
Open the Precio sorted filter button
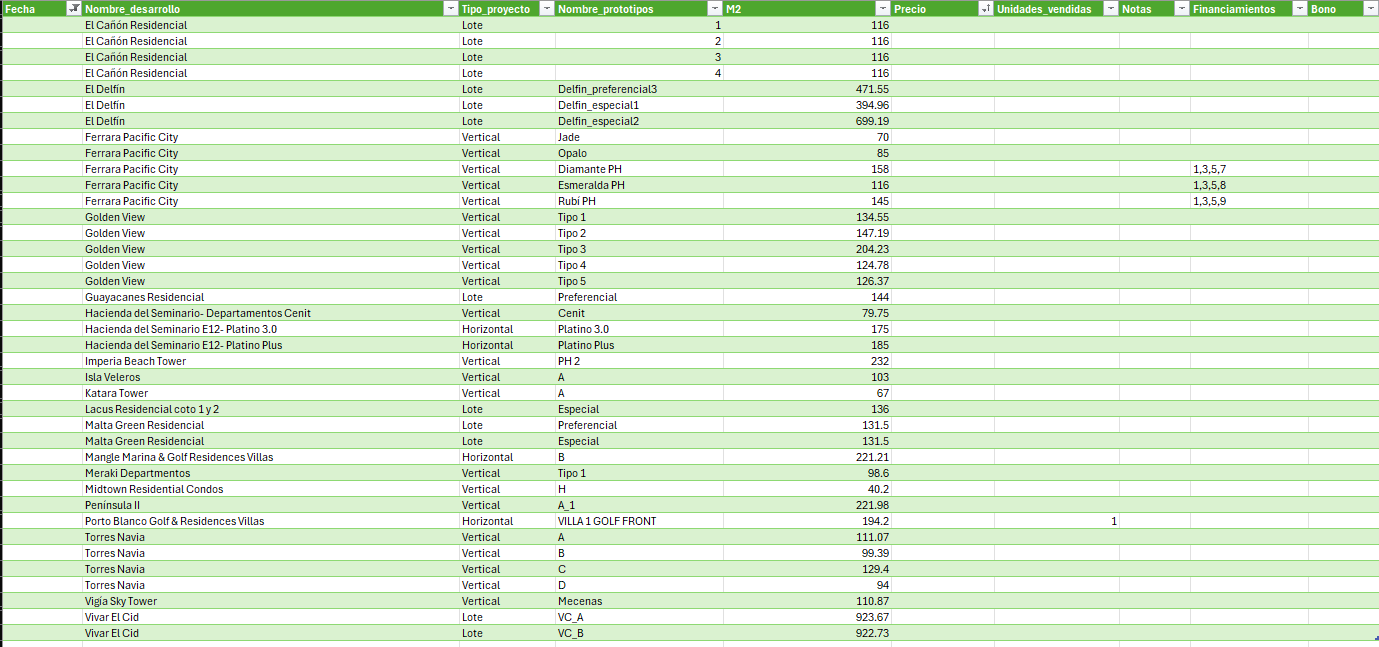(985, 9)
